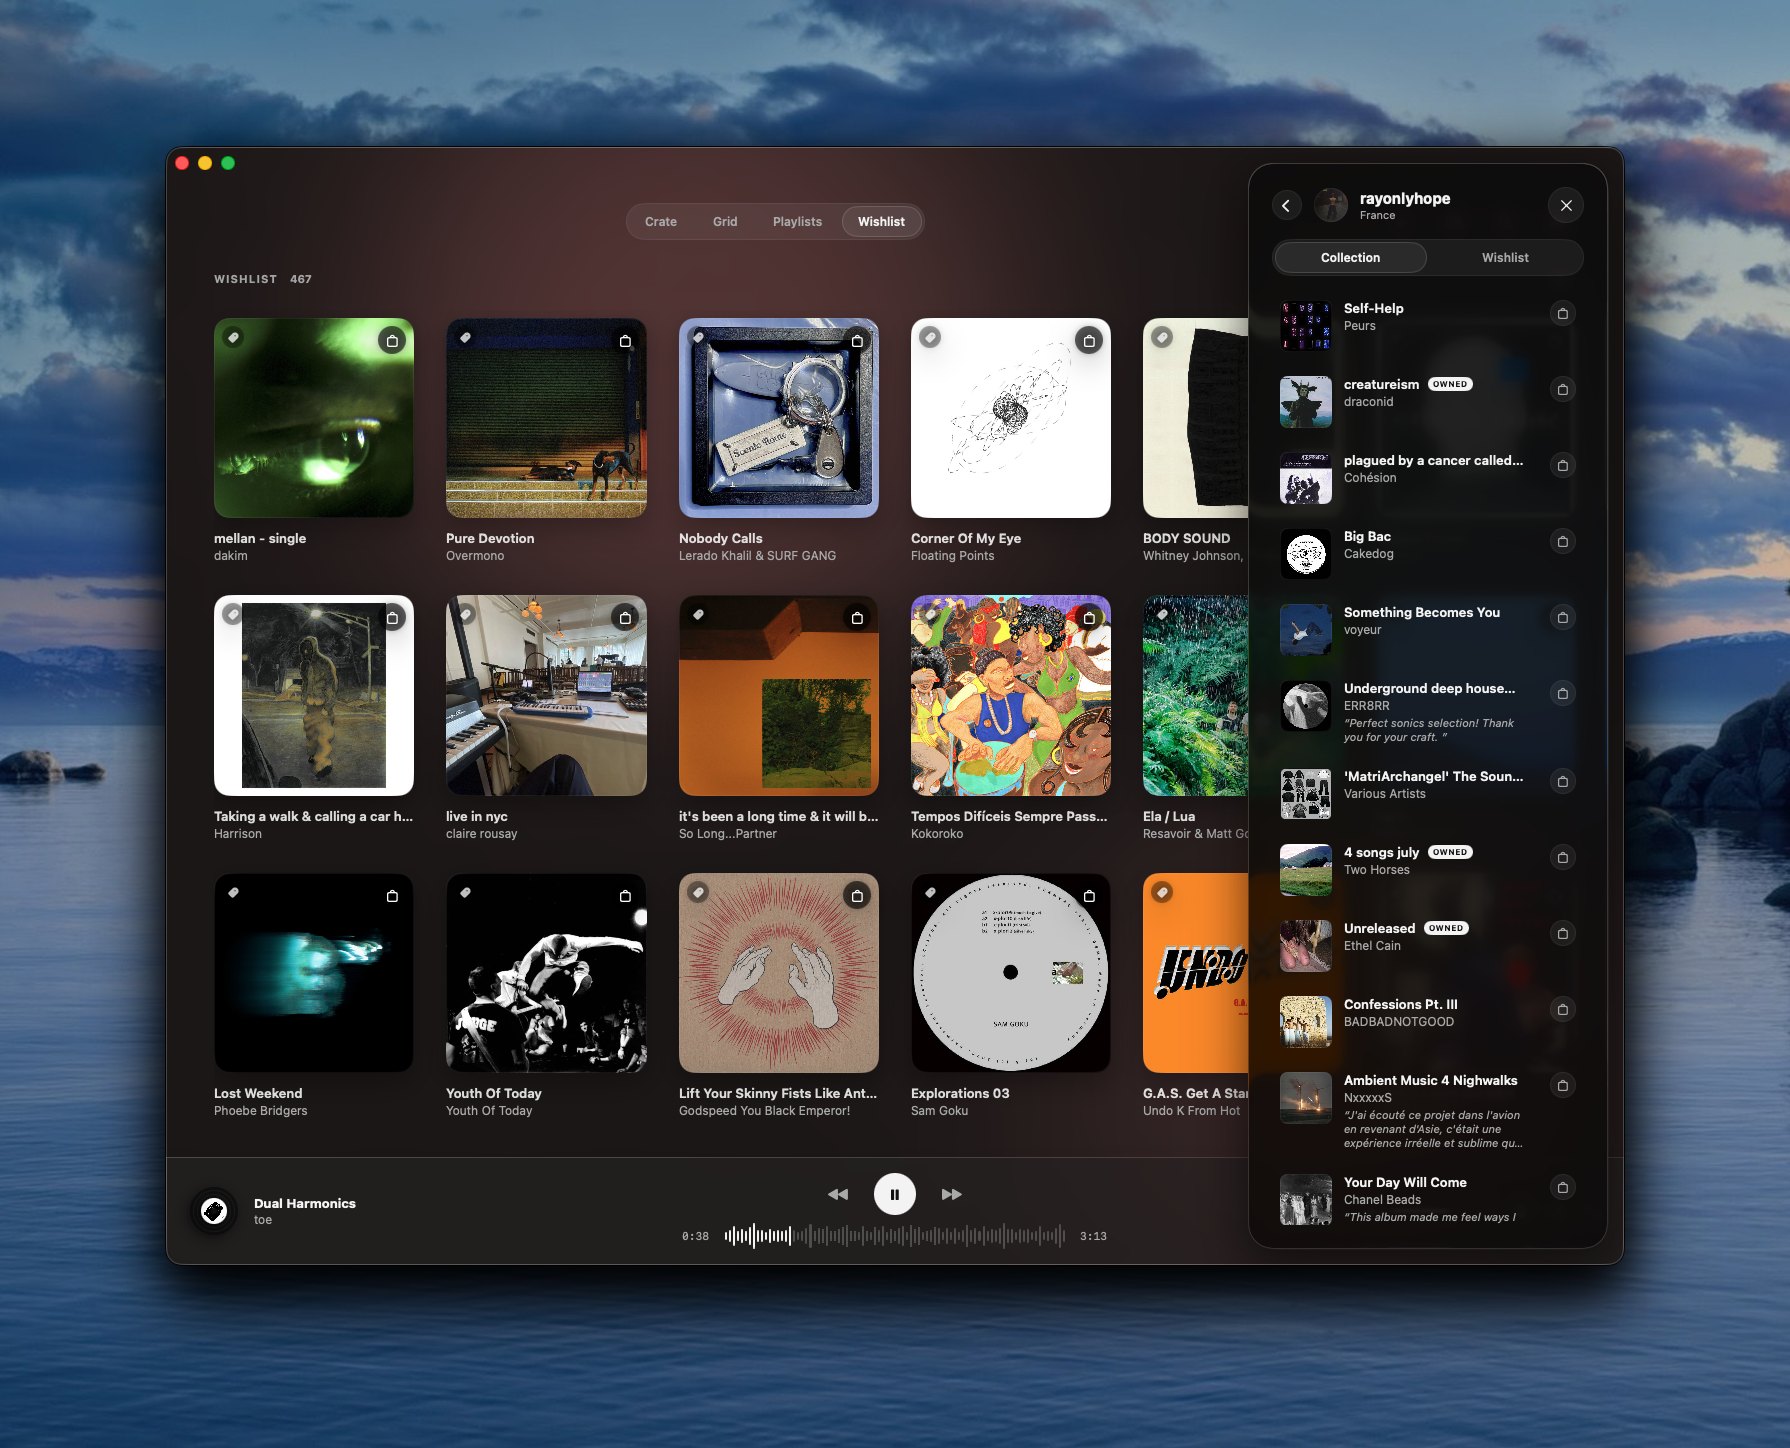Close the rayonlyhope profile panel
1790x1448 pixels.
tap(1566, 205)
